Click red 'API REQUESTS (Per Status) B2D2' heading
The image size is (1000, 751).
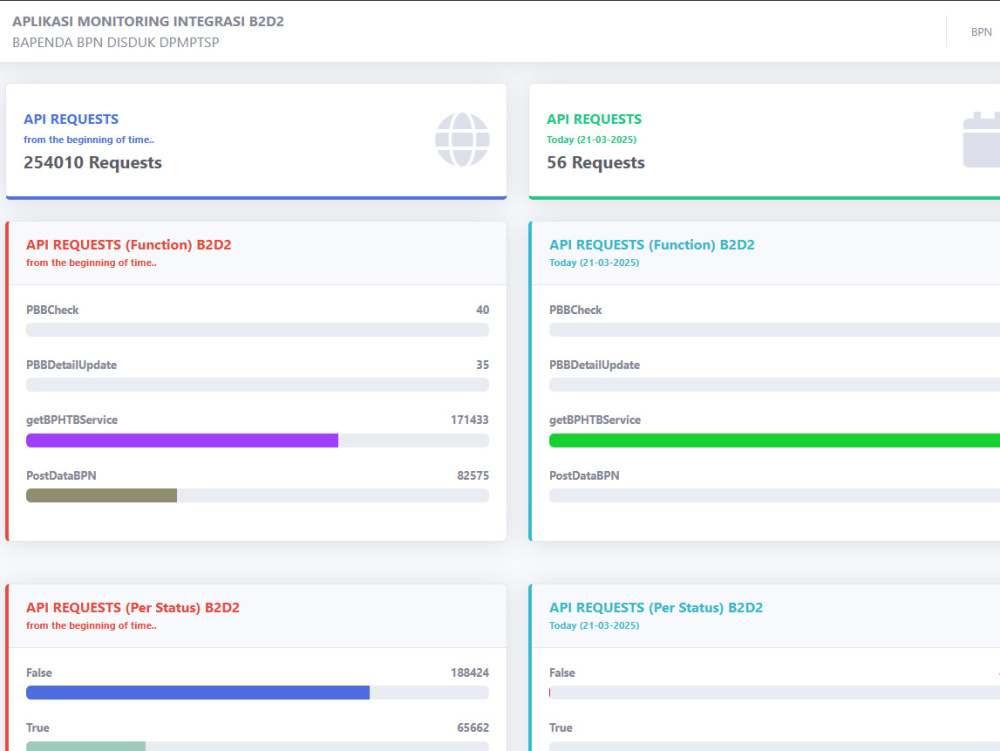pyautogui.click(x=133, y=608)
